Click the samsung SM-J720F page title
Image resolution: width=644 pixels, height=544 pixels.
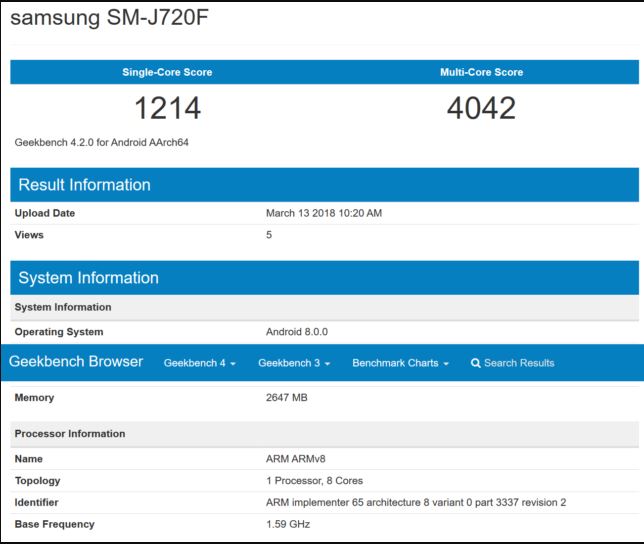click(x=109, y=18)
